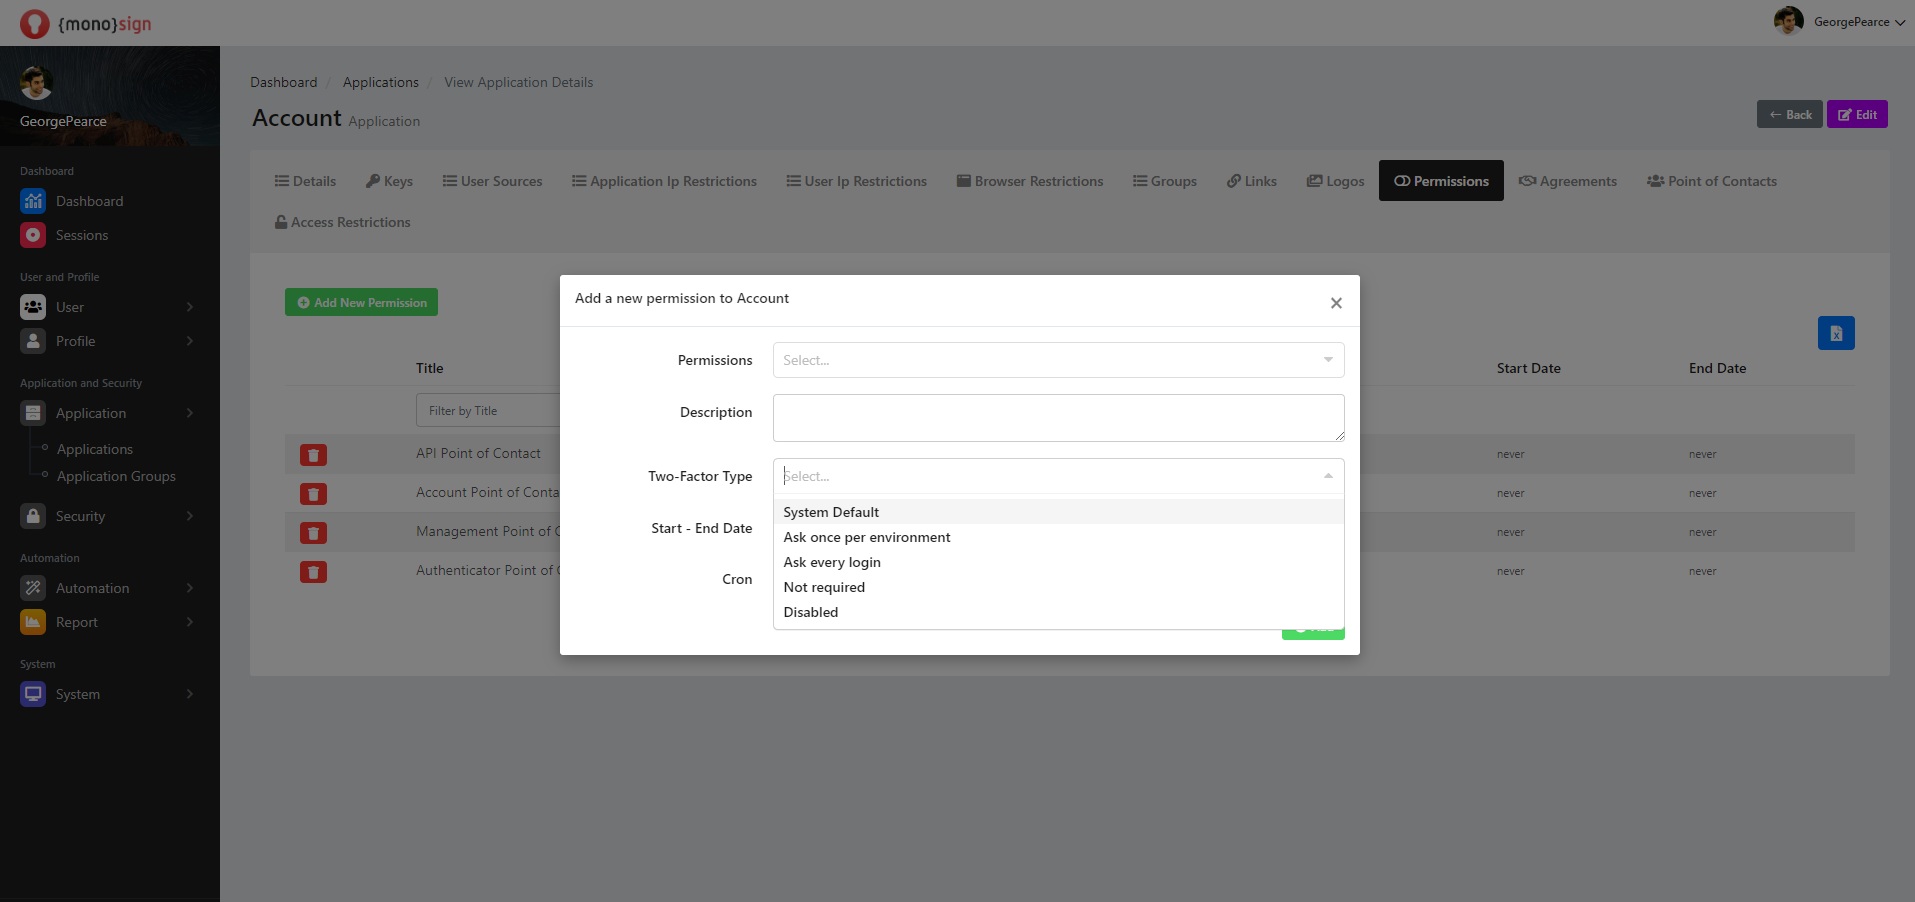This screenshot has width=1915, height=902.
Task: Click into the Description text area
Action: coord(1057,418)
